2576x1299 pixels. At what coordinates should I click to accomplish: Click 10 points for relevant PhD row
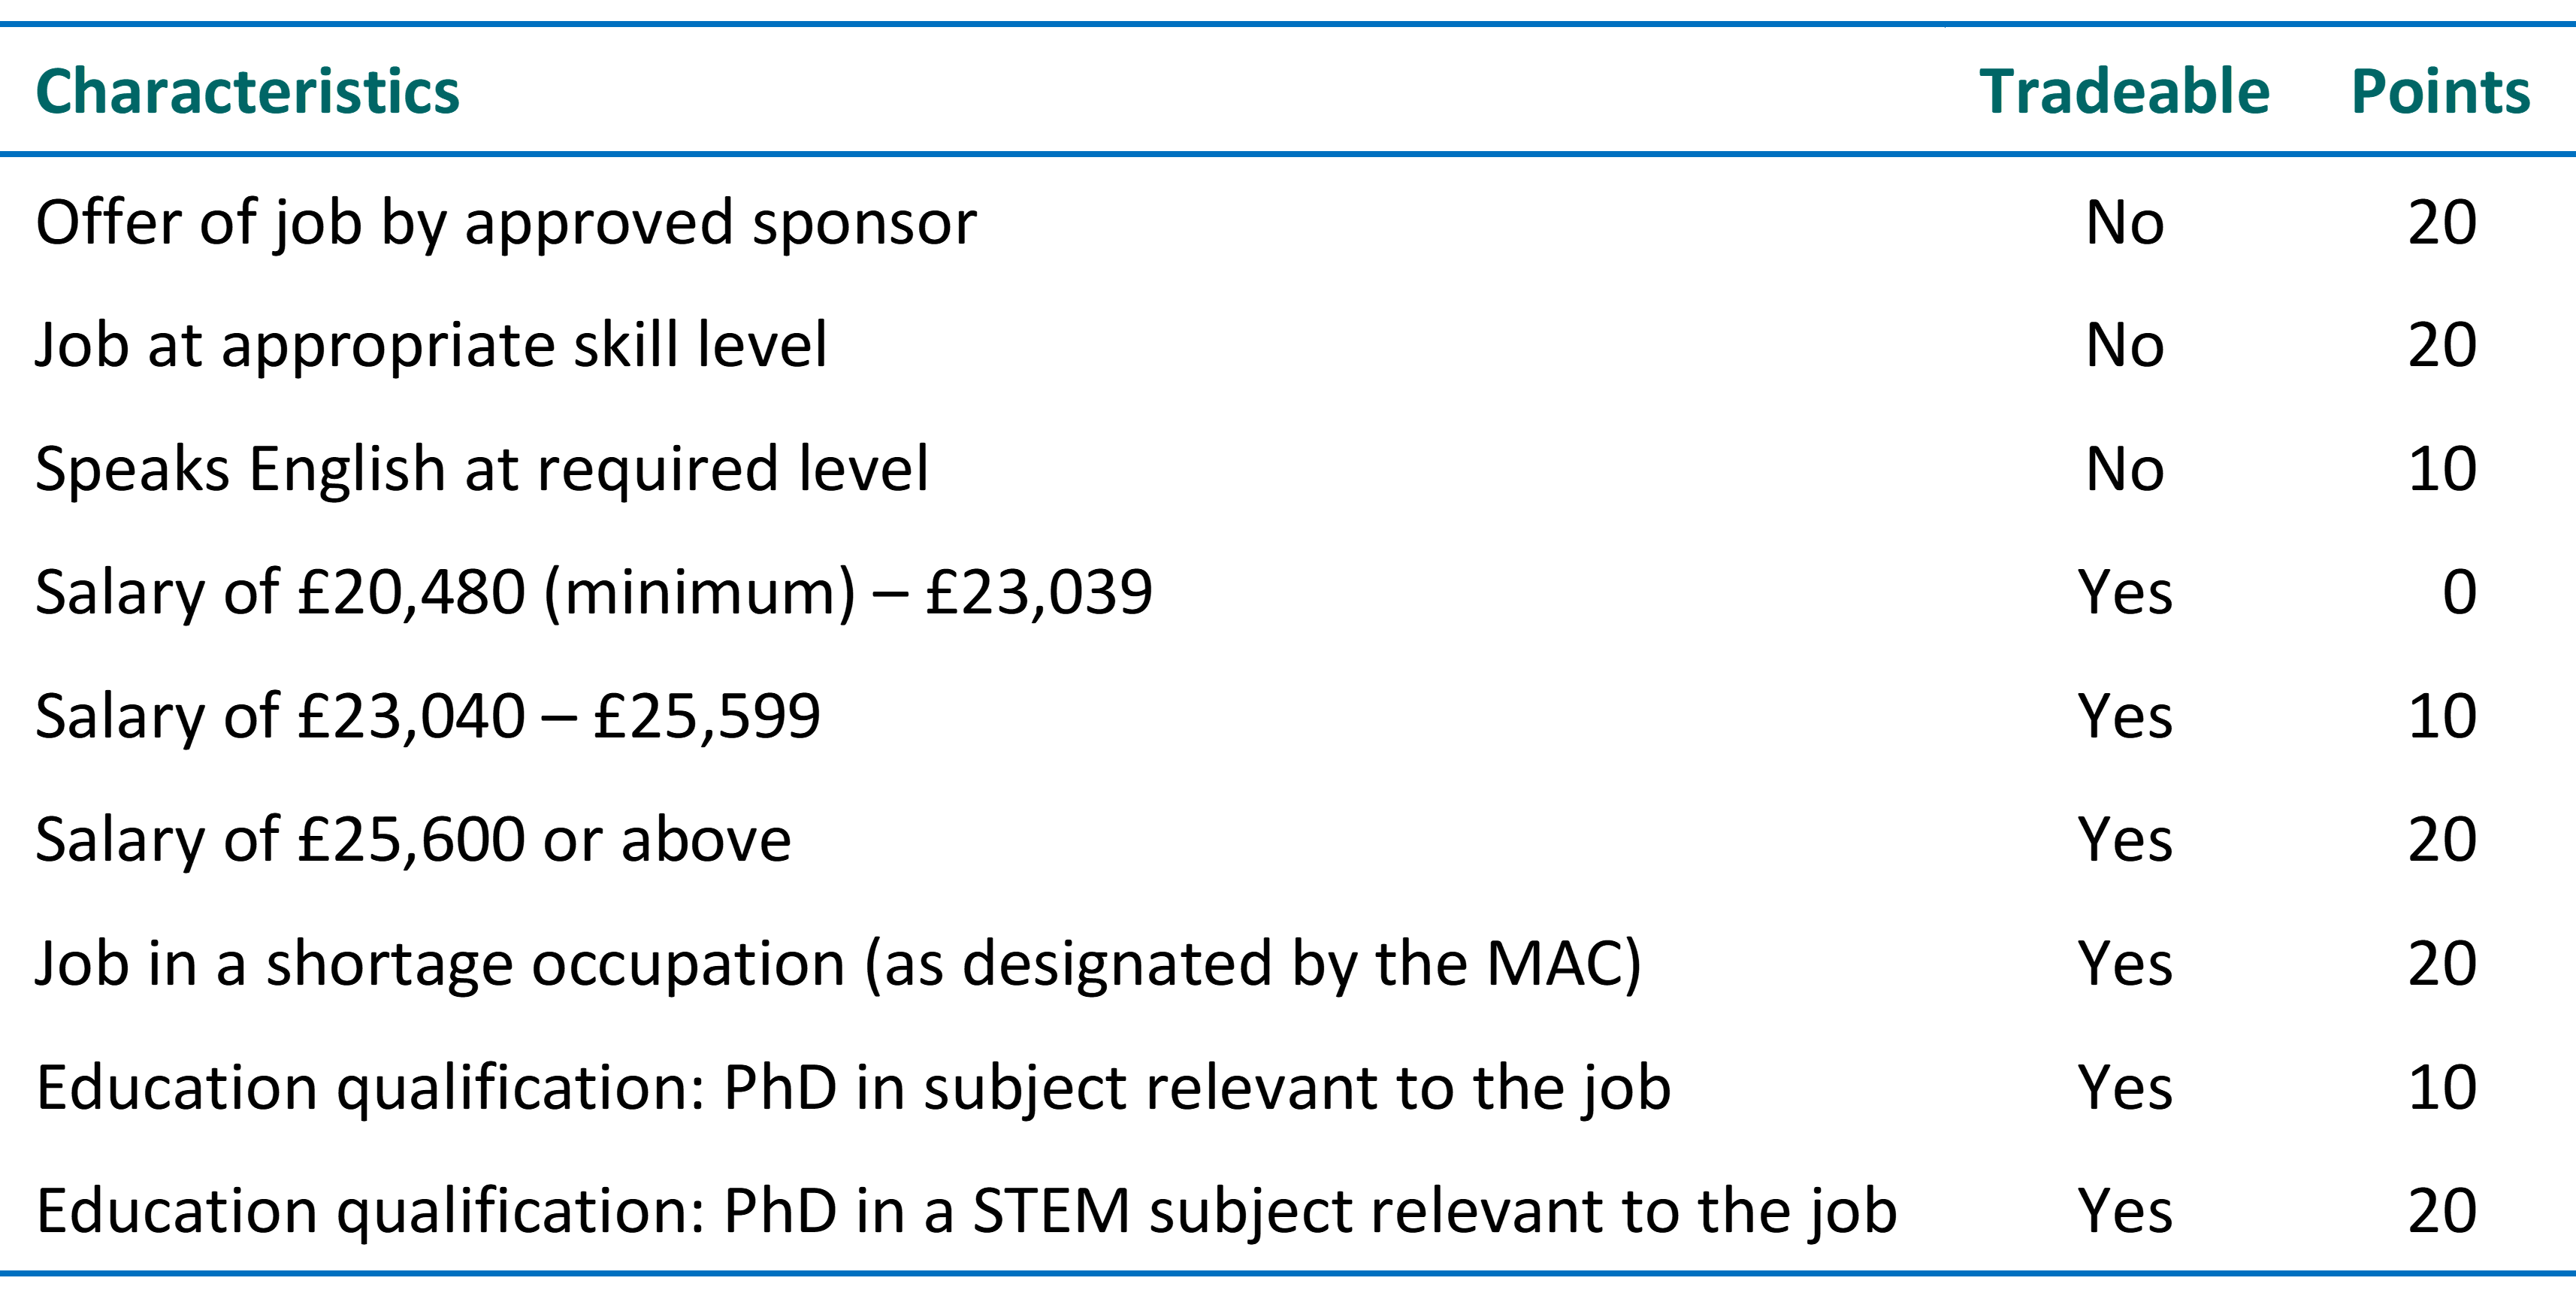point(2442,1087)
